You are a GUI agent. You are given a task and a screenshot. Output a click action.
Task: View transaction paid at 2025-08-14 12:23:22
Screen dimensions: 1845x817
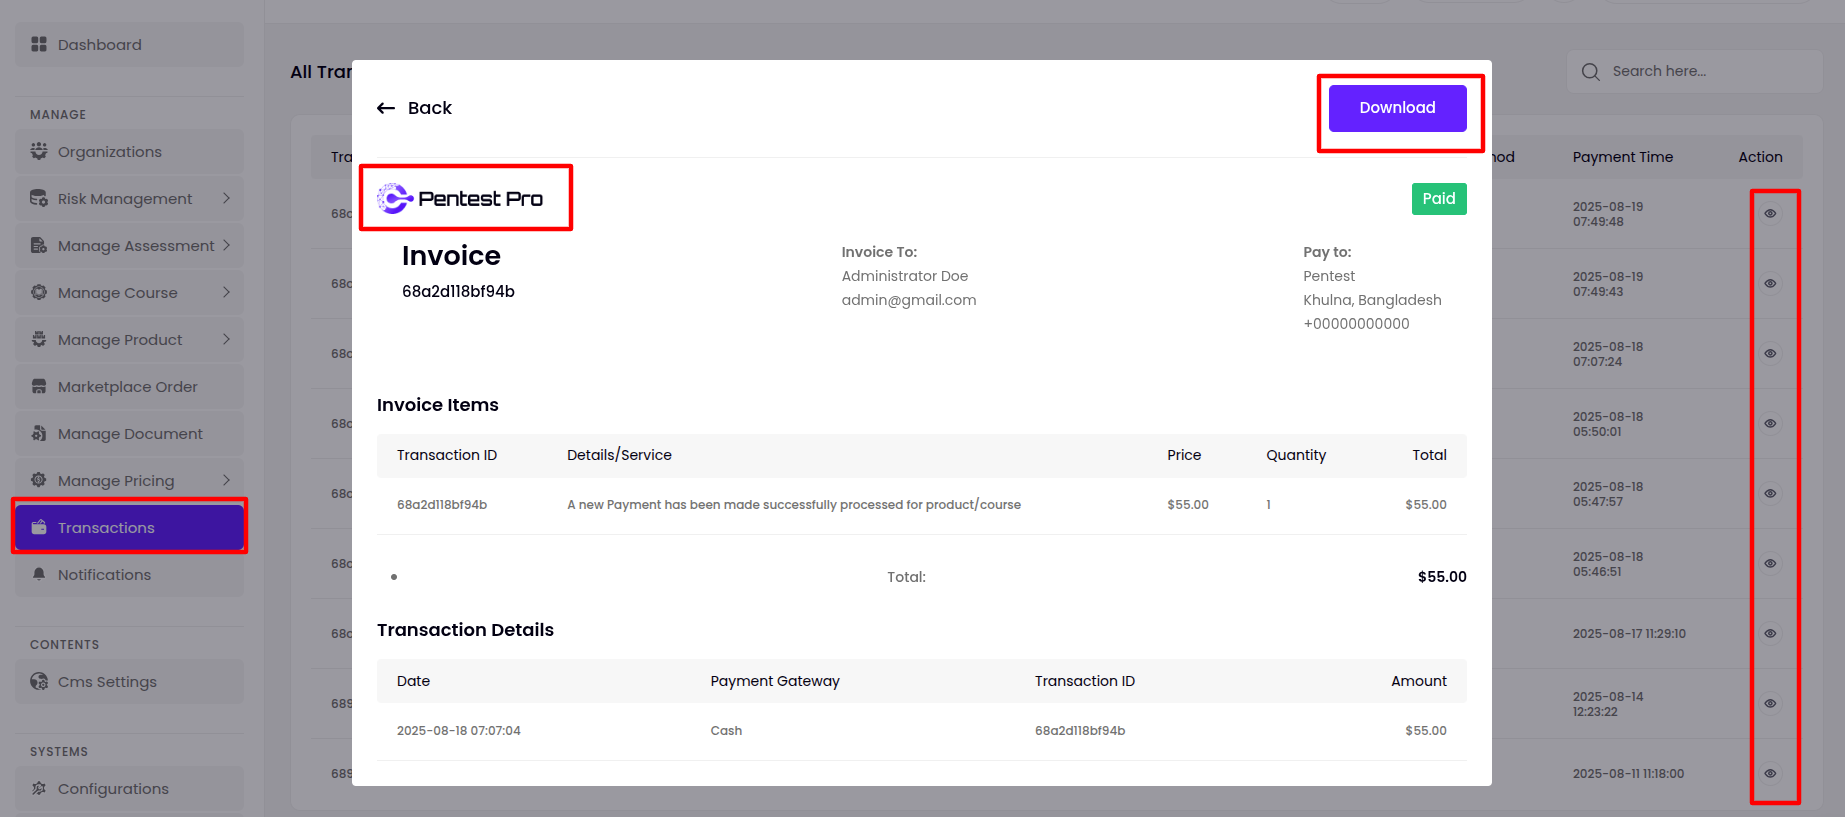(x=1769, y=704)
